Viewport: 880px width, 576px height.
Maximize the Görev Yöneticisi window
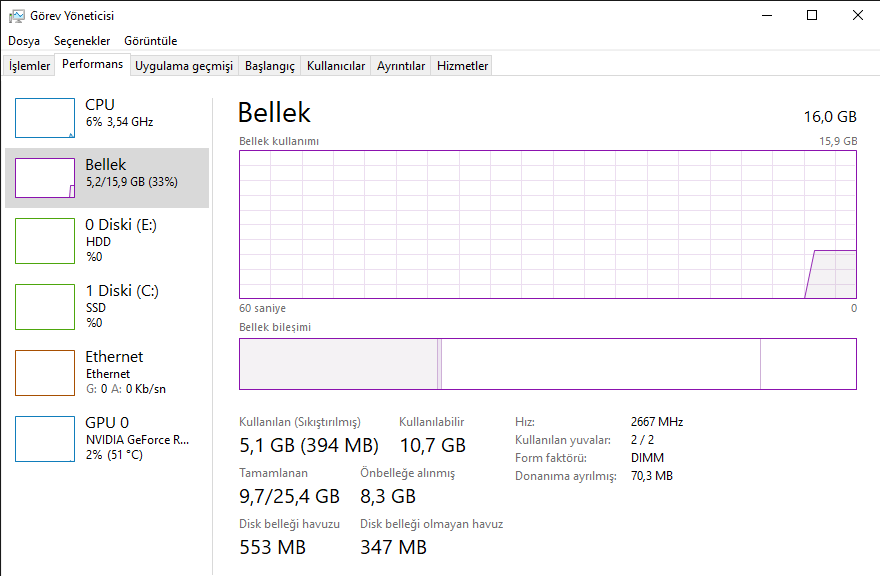812,15
